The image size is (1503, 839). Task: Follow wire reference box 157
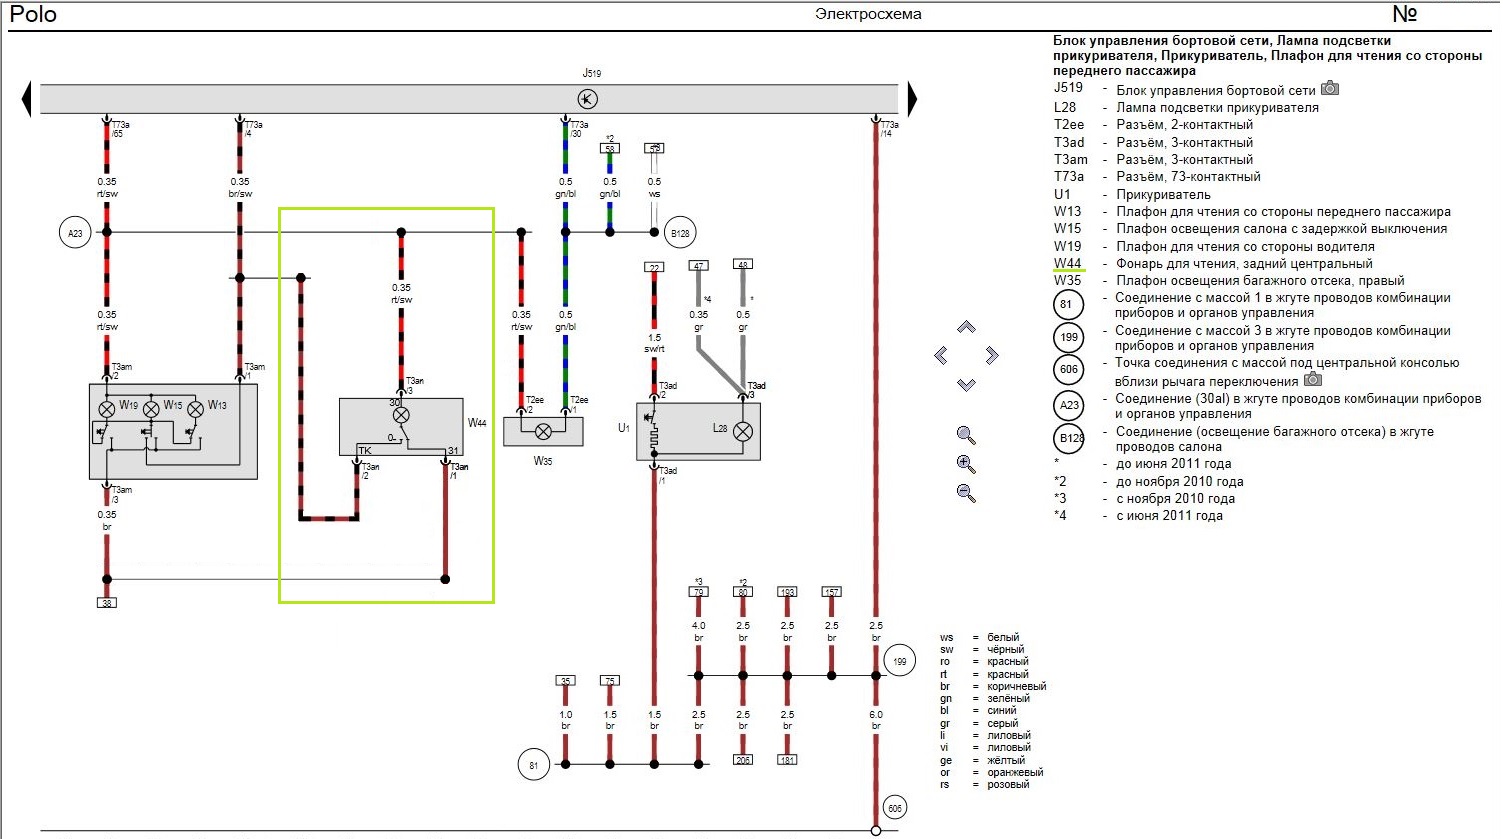coord(832,592)
